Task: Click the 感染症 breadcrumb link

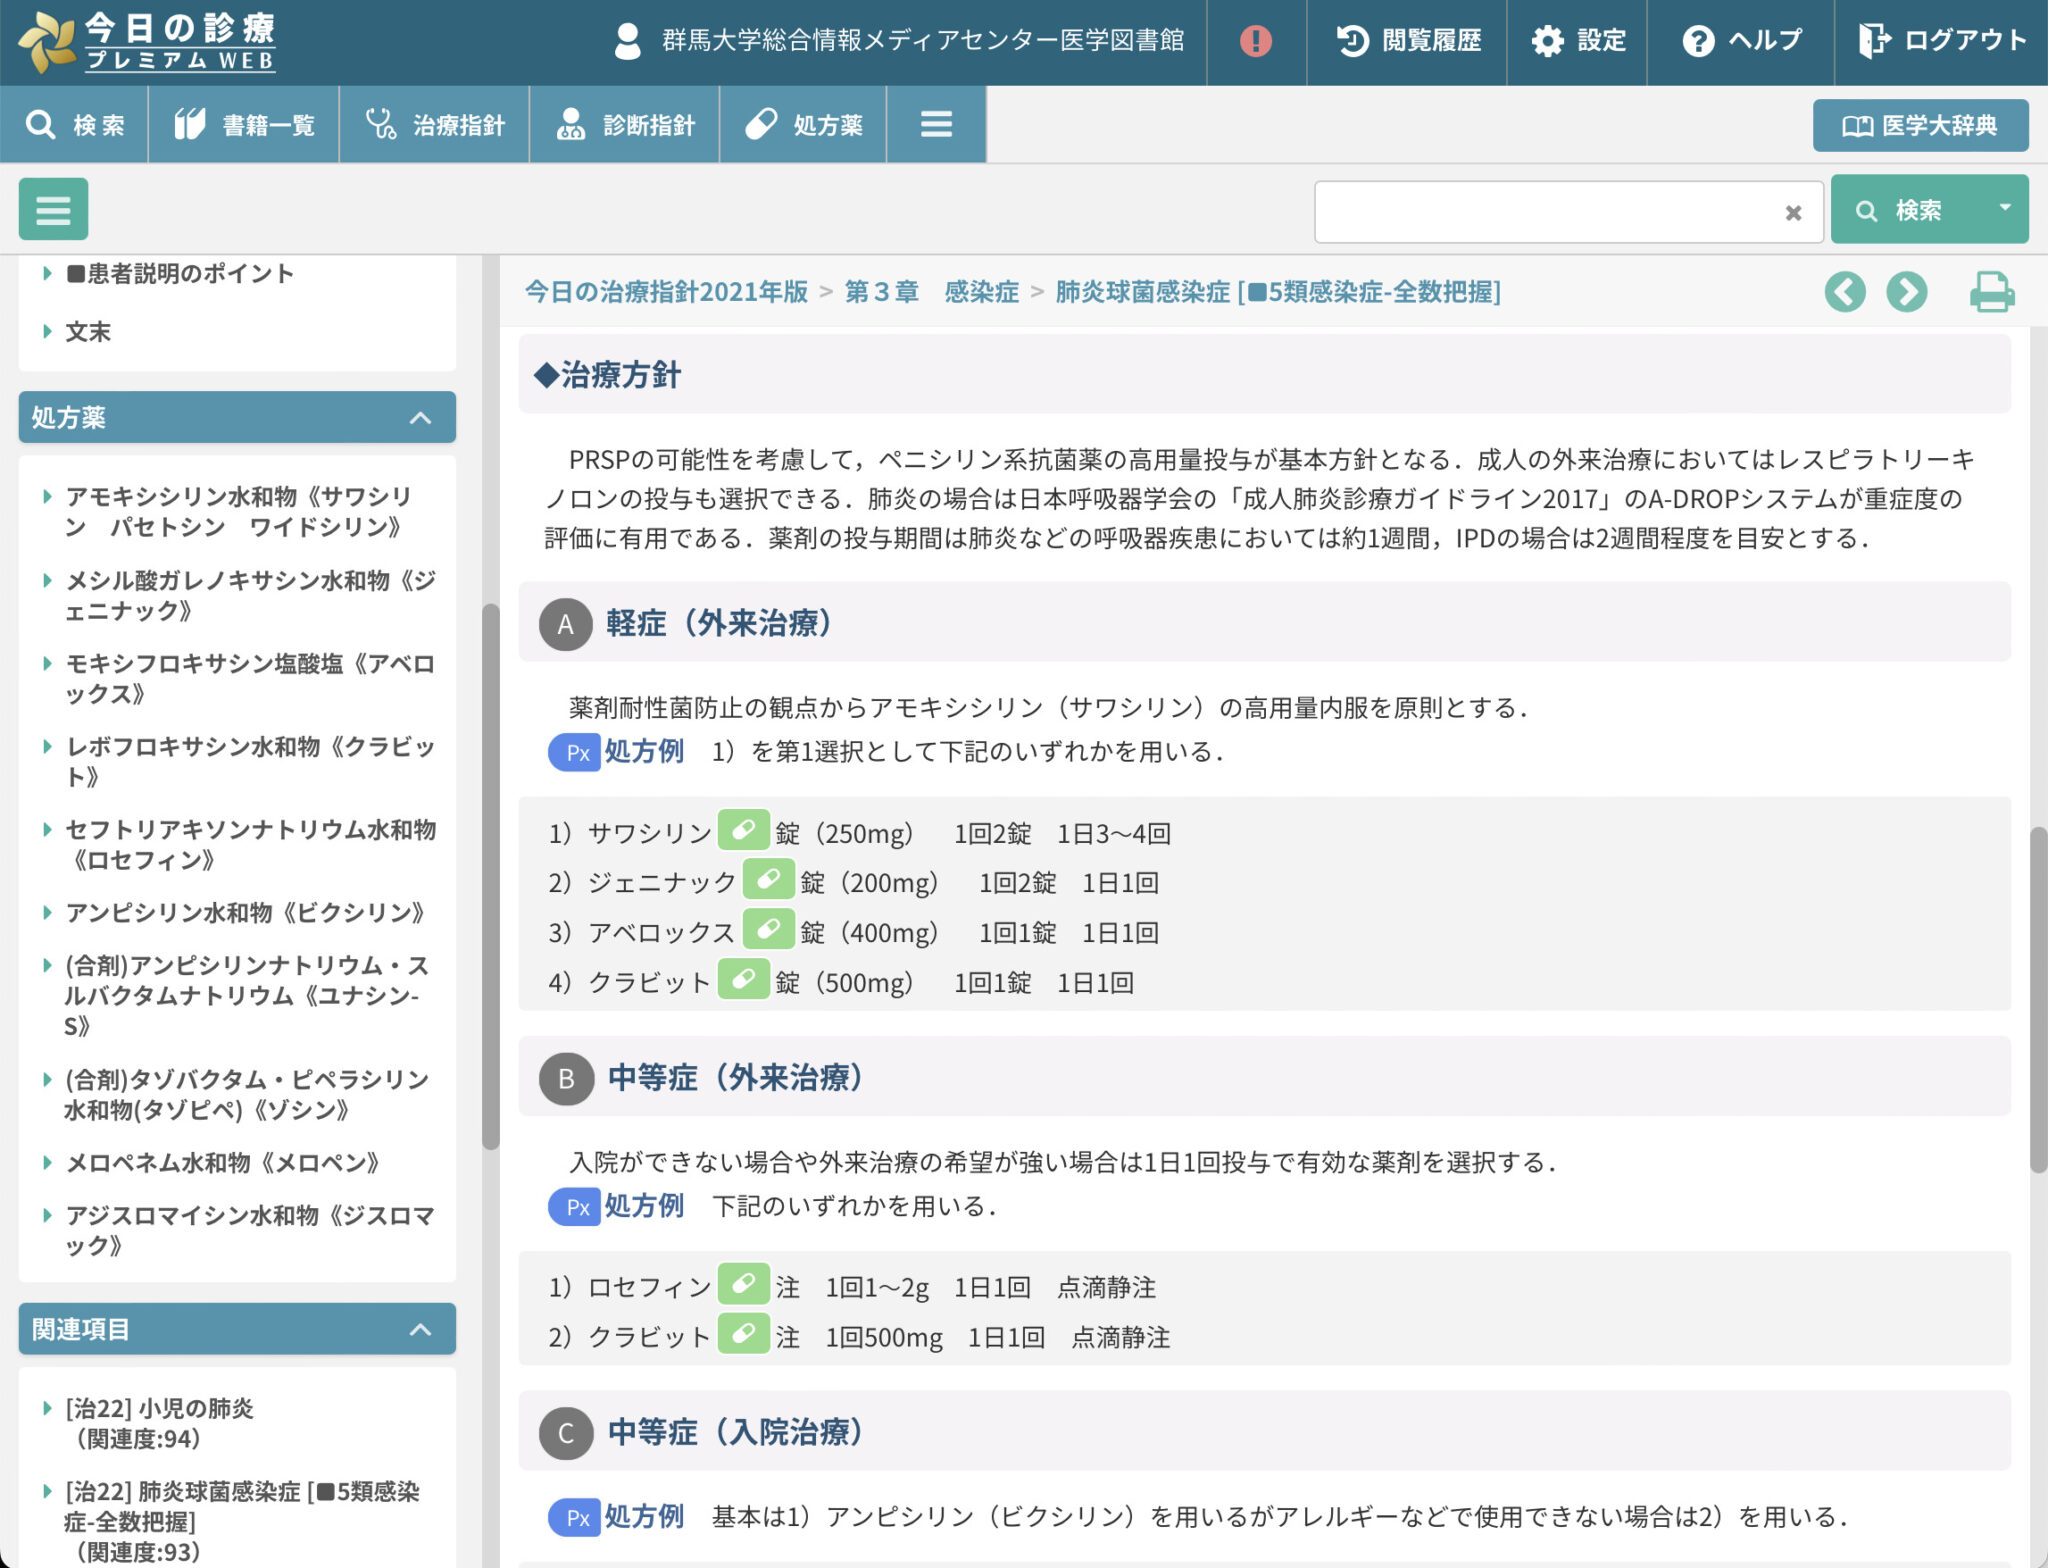Action: pyautogui.click(x=981, y=292)
